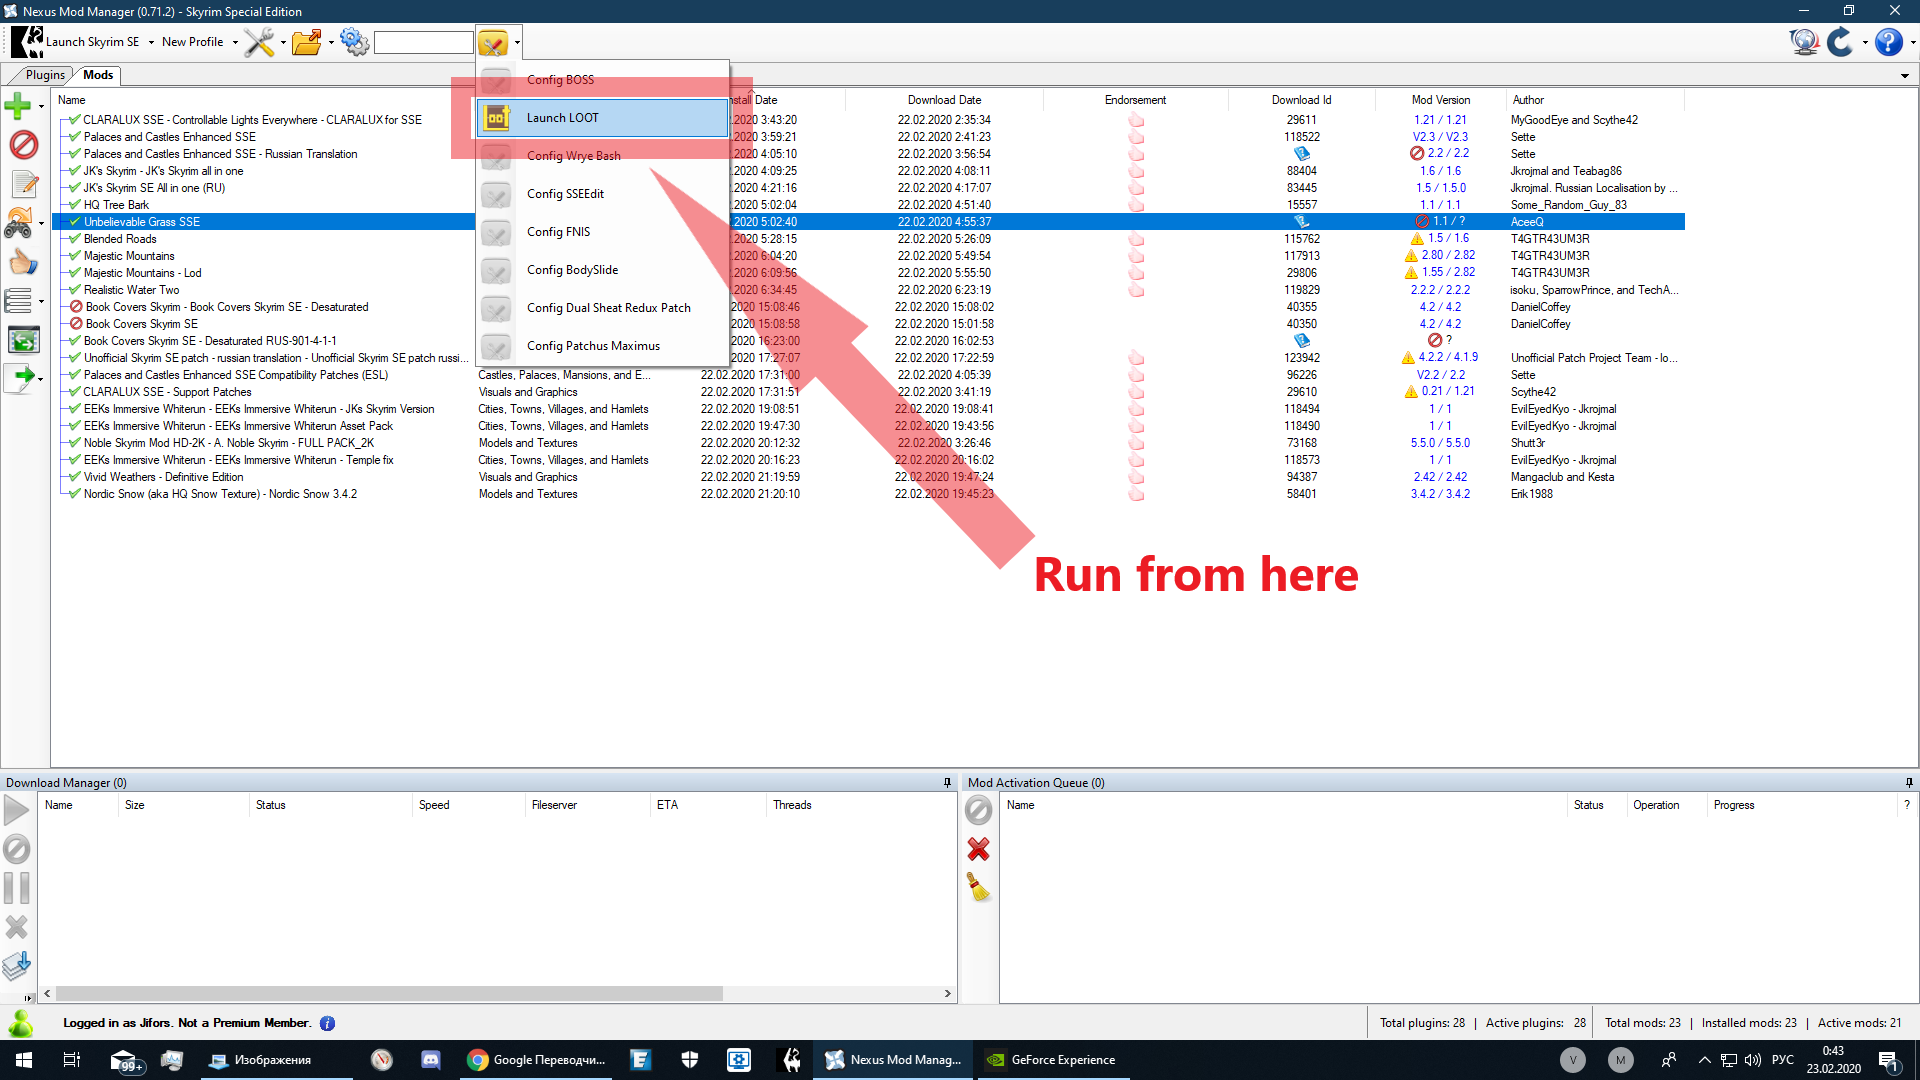Click the swap arrows screen icon in sidebar
Viewport: 1920px width, 1080px height.
point(23,340)
